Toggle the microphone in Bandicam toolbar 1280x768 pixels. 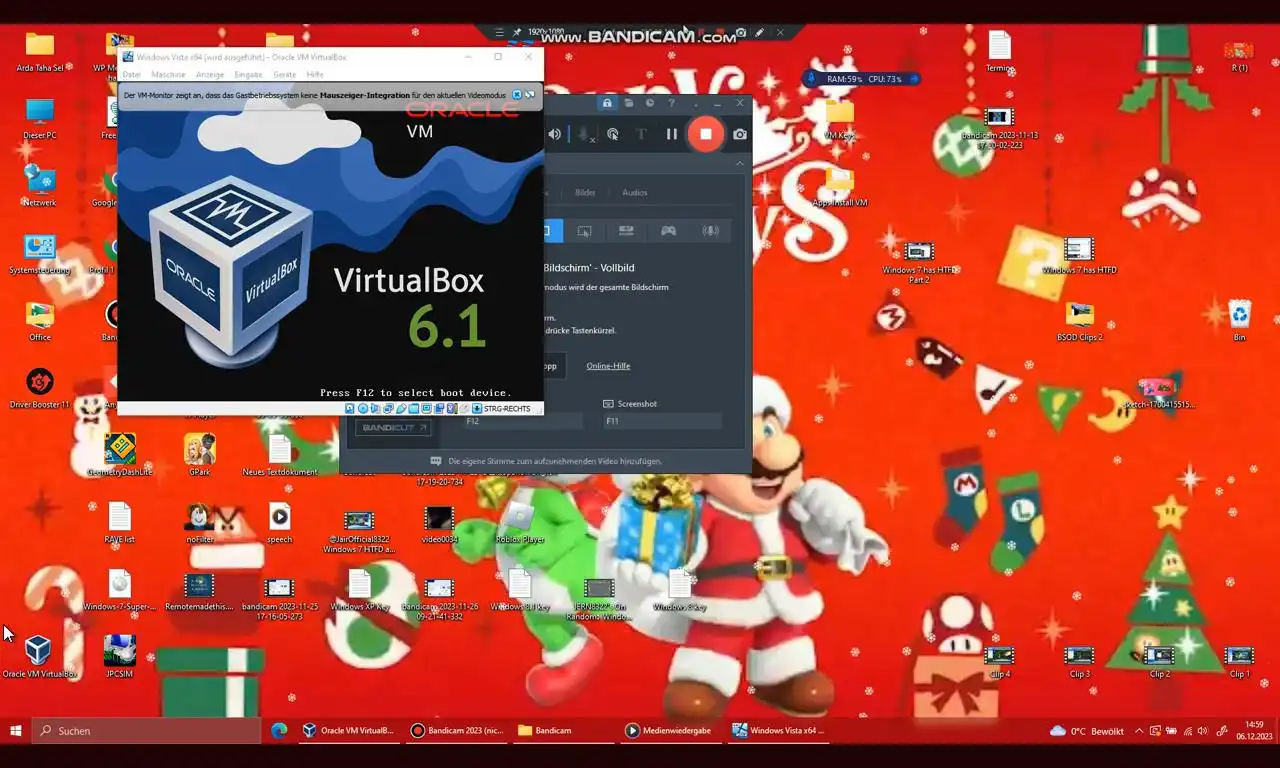tap(584, 134)
